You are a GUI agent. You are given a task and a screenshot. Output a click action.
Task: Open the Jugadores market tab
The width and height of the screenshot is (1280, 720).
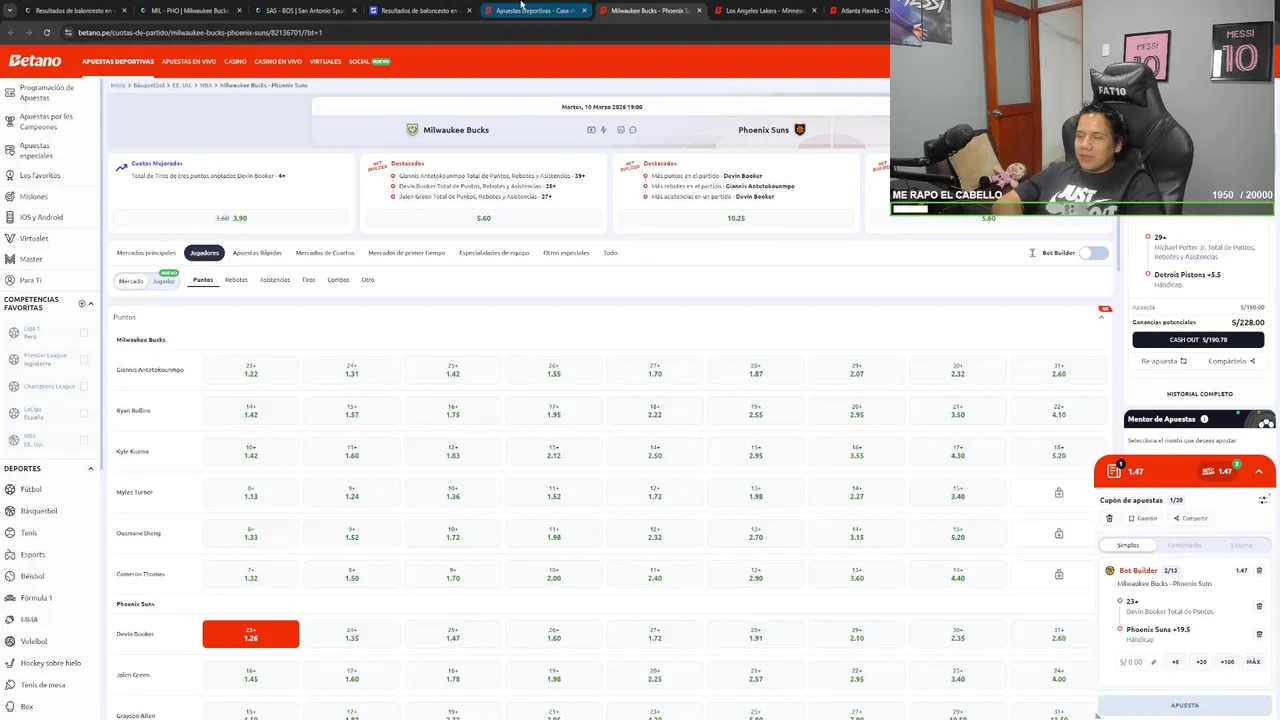pyautogui.click(x=204, y=253)
